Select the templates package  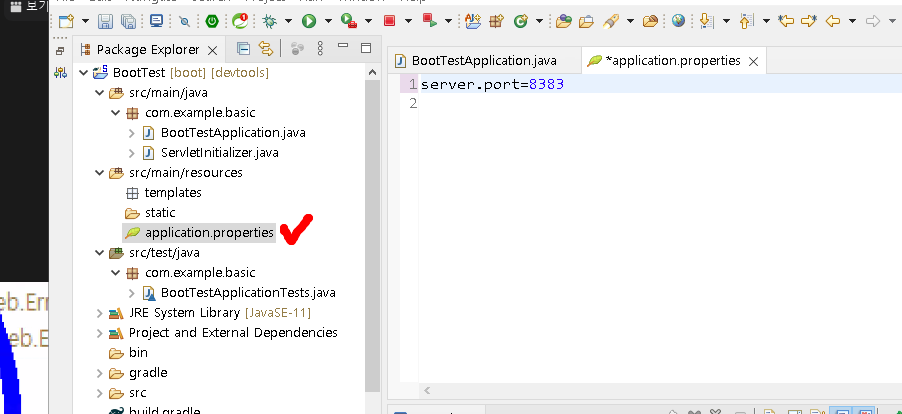(173, 193)
